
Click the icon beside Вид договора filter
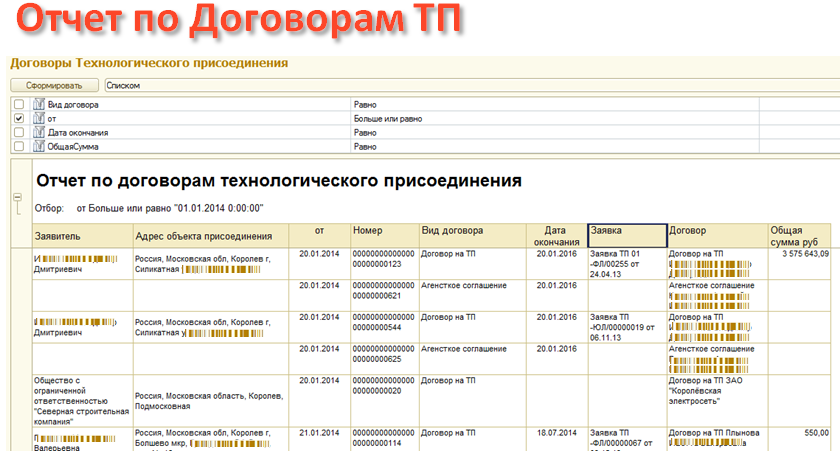[x=39, y=104]
